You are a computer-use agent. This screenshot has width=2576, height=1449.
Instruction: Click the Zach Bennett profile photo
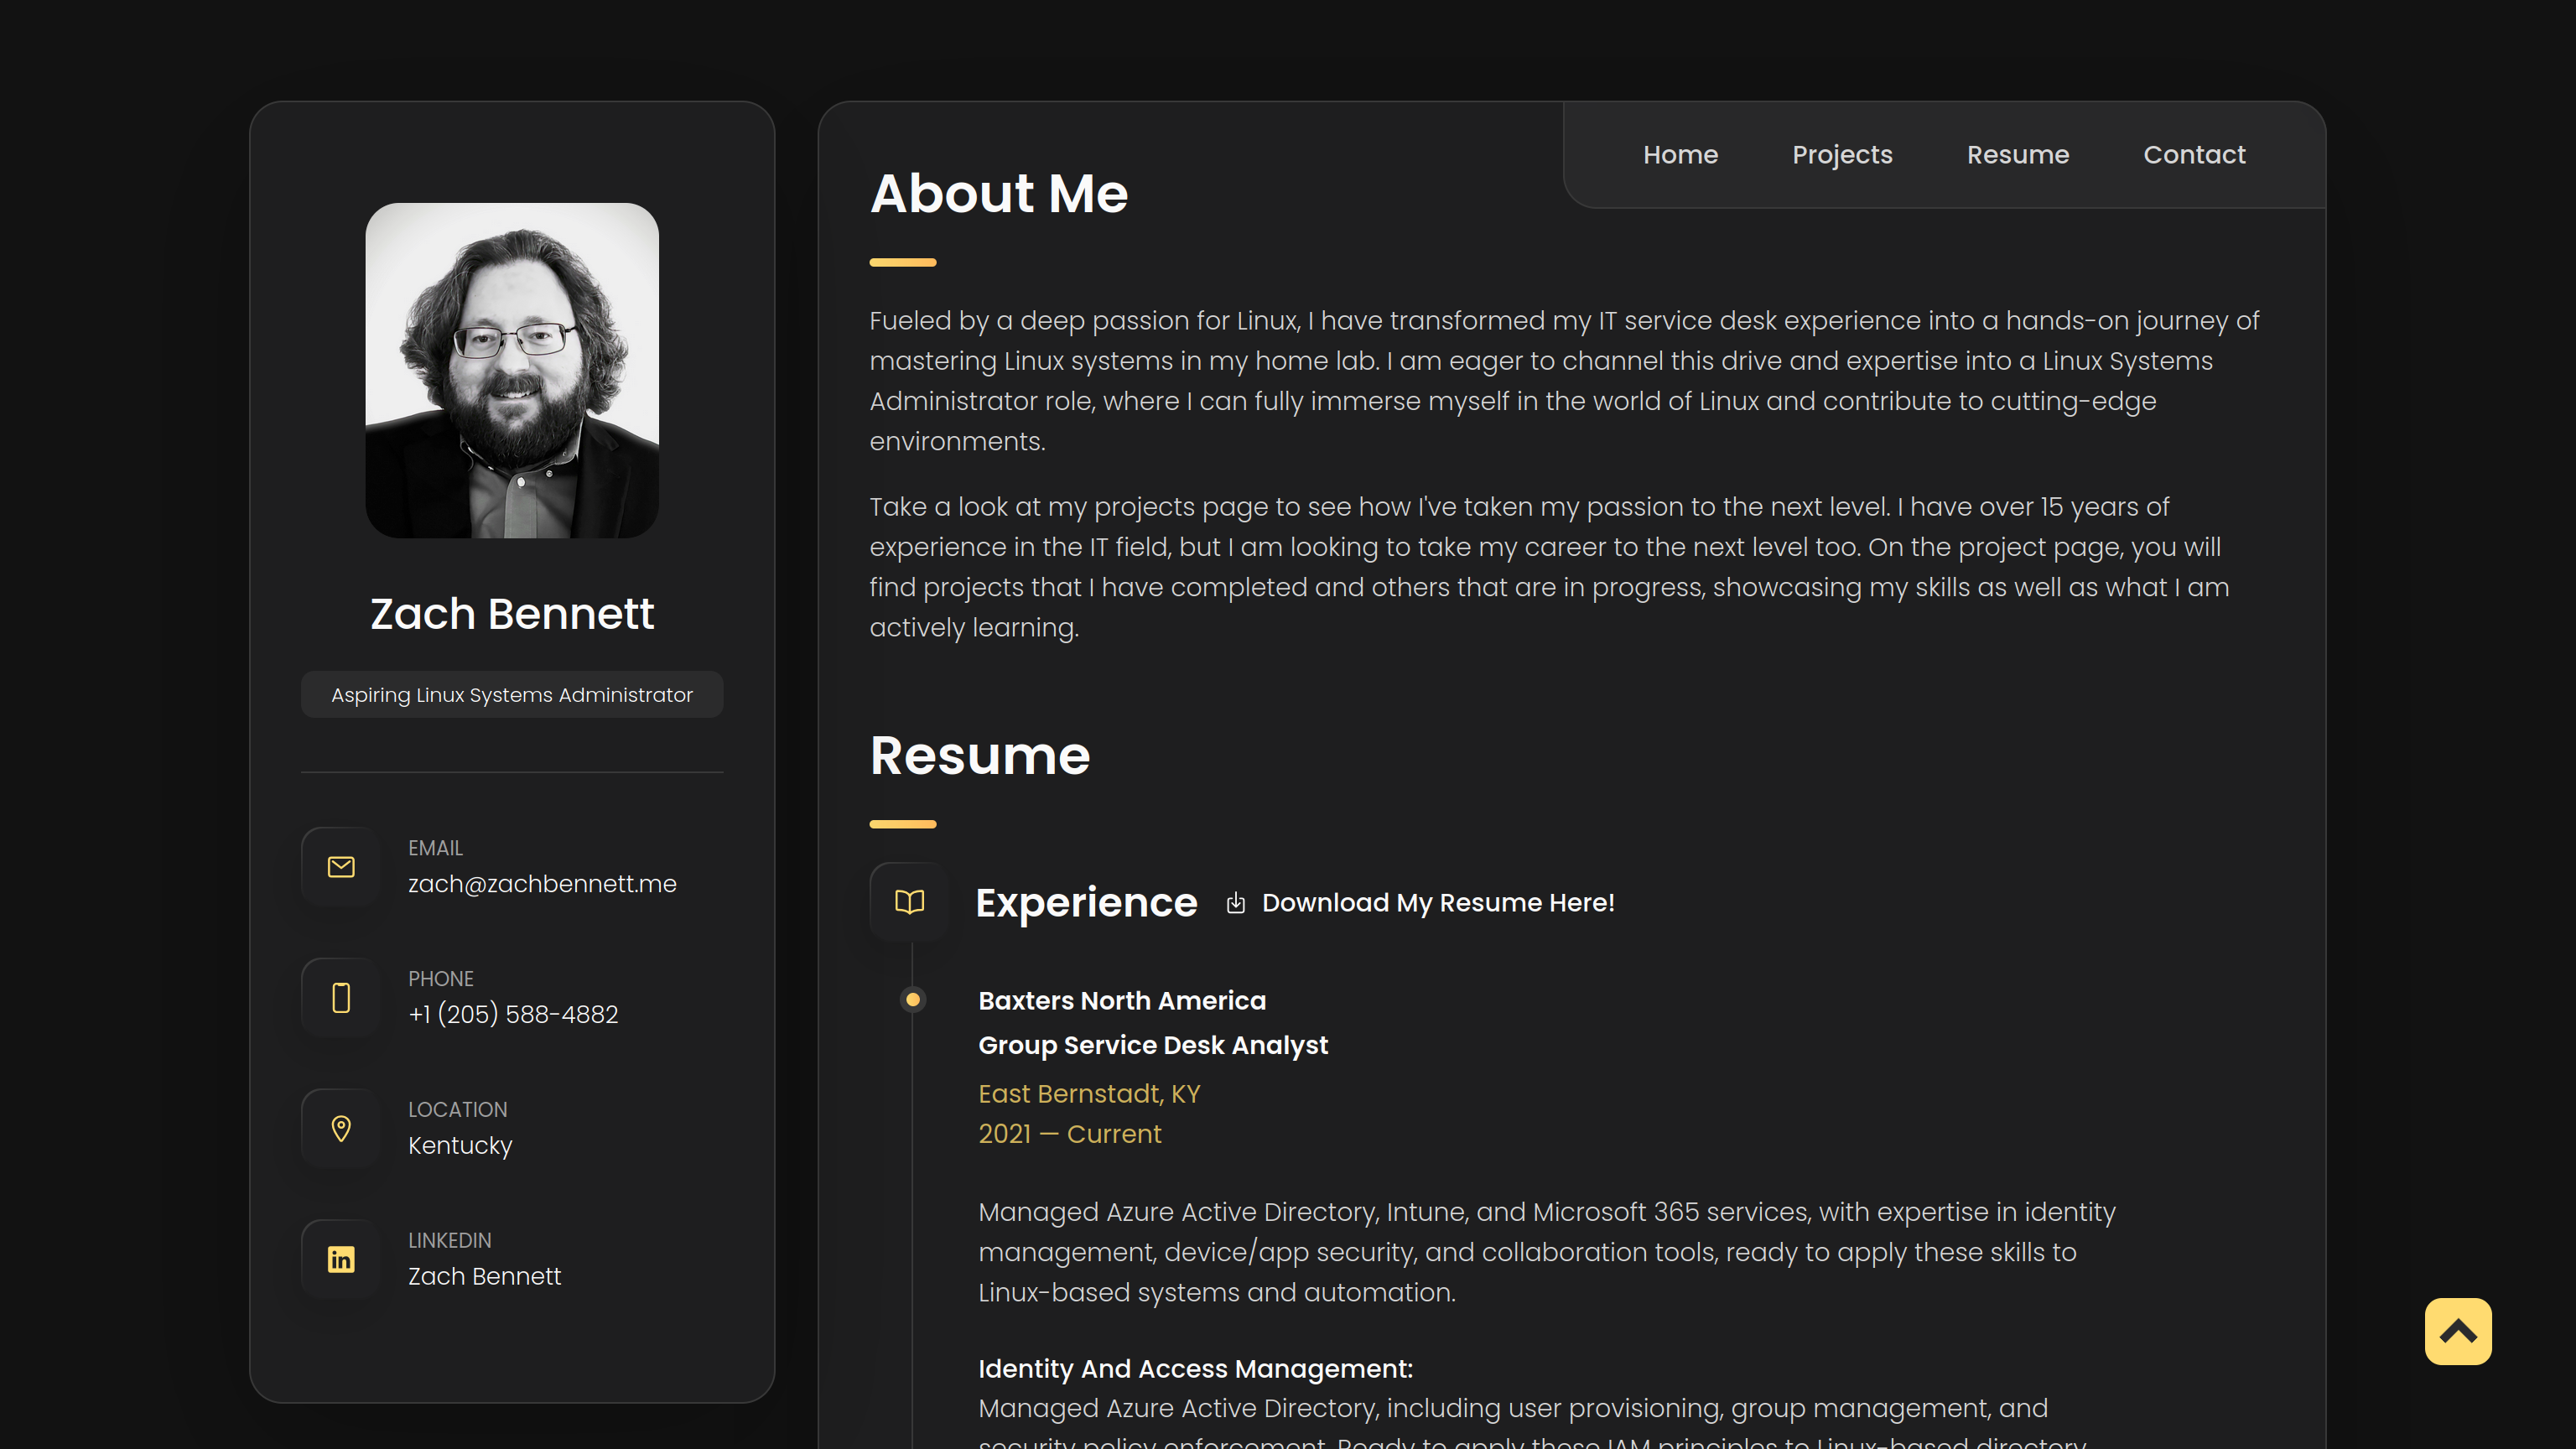click(512, 371)
